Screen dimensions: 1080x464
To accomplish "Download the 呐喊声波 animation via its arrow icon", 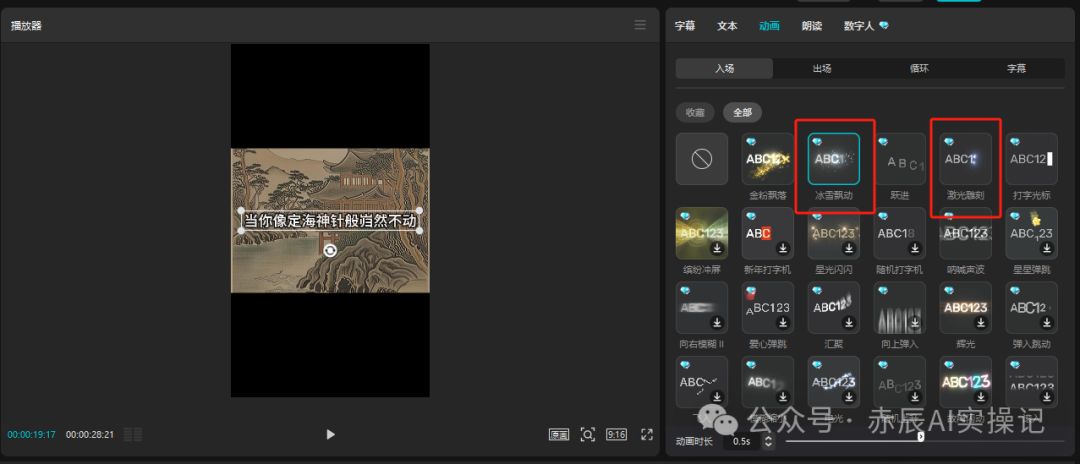I will tap(982, 249).
